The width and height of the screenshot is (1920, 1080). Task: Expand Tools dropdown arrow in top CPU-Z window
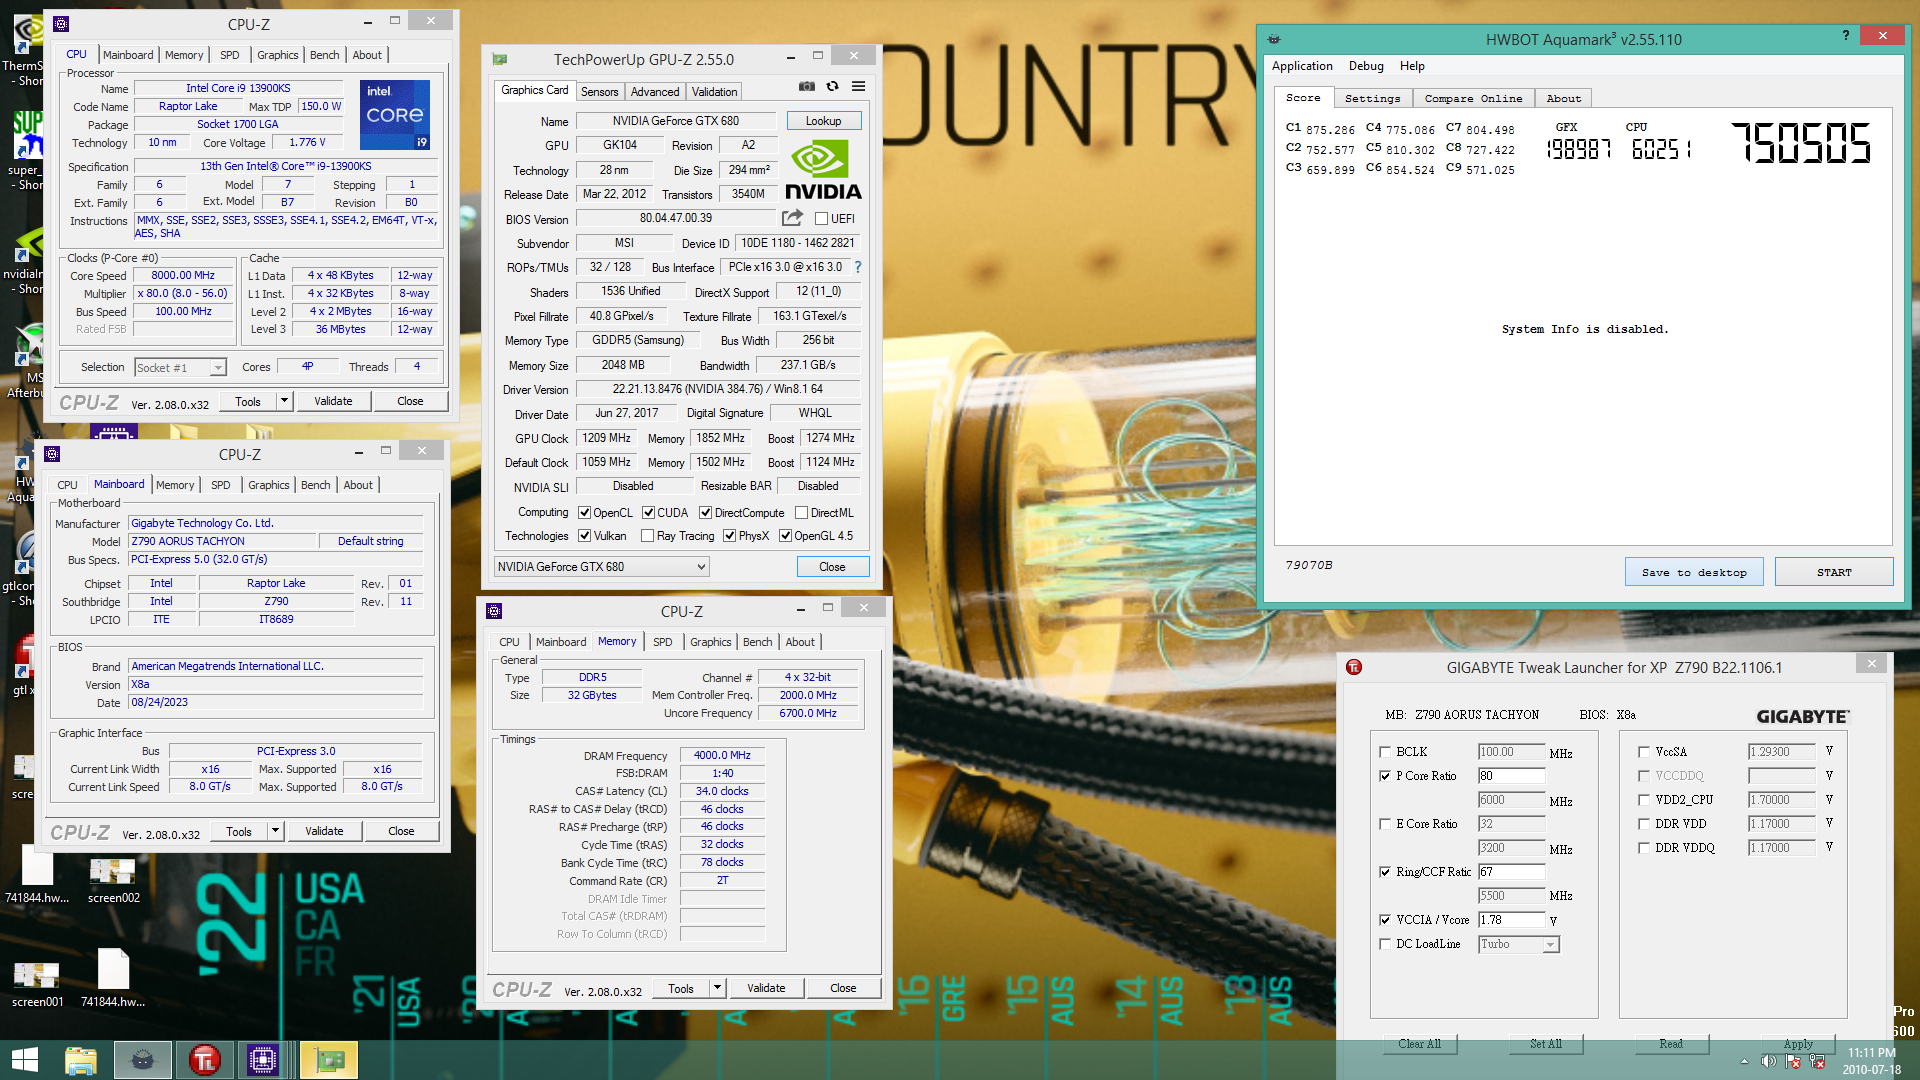[284, 401]
